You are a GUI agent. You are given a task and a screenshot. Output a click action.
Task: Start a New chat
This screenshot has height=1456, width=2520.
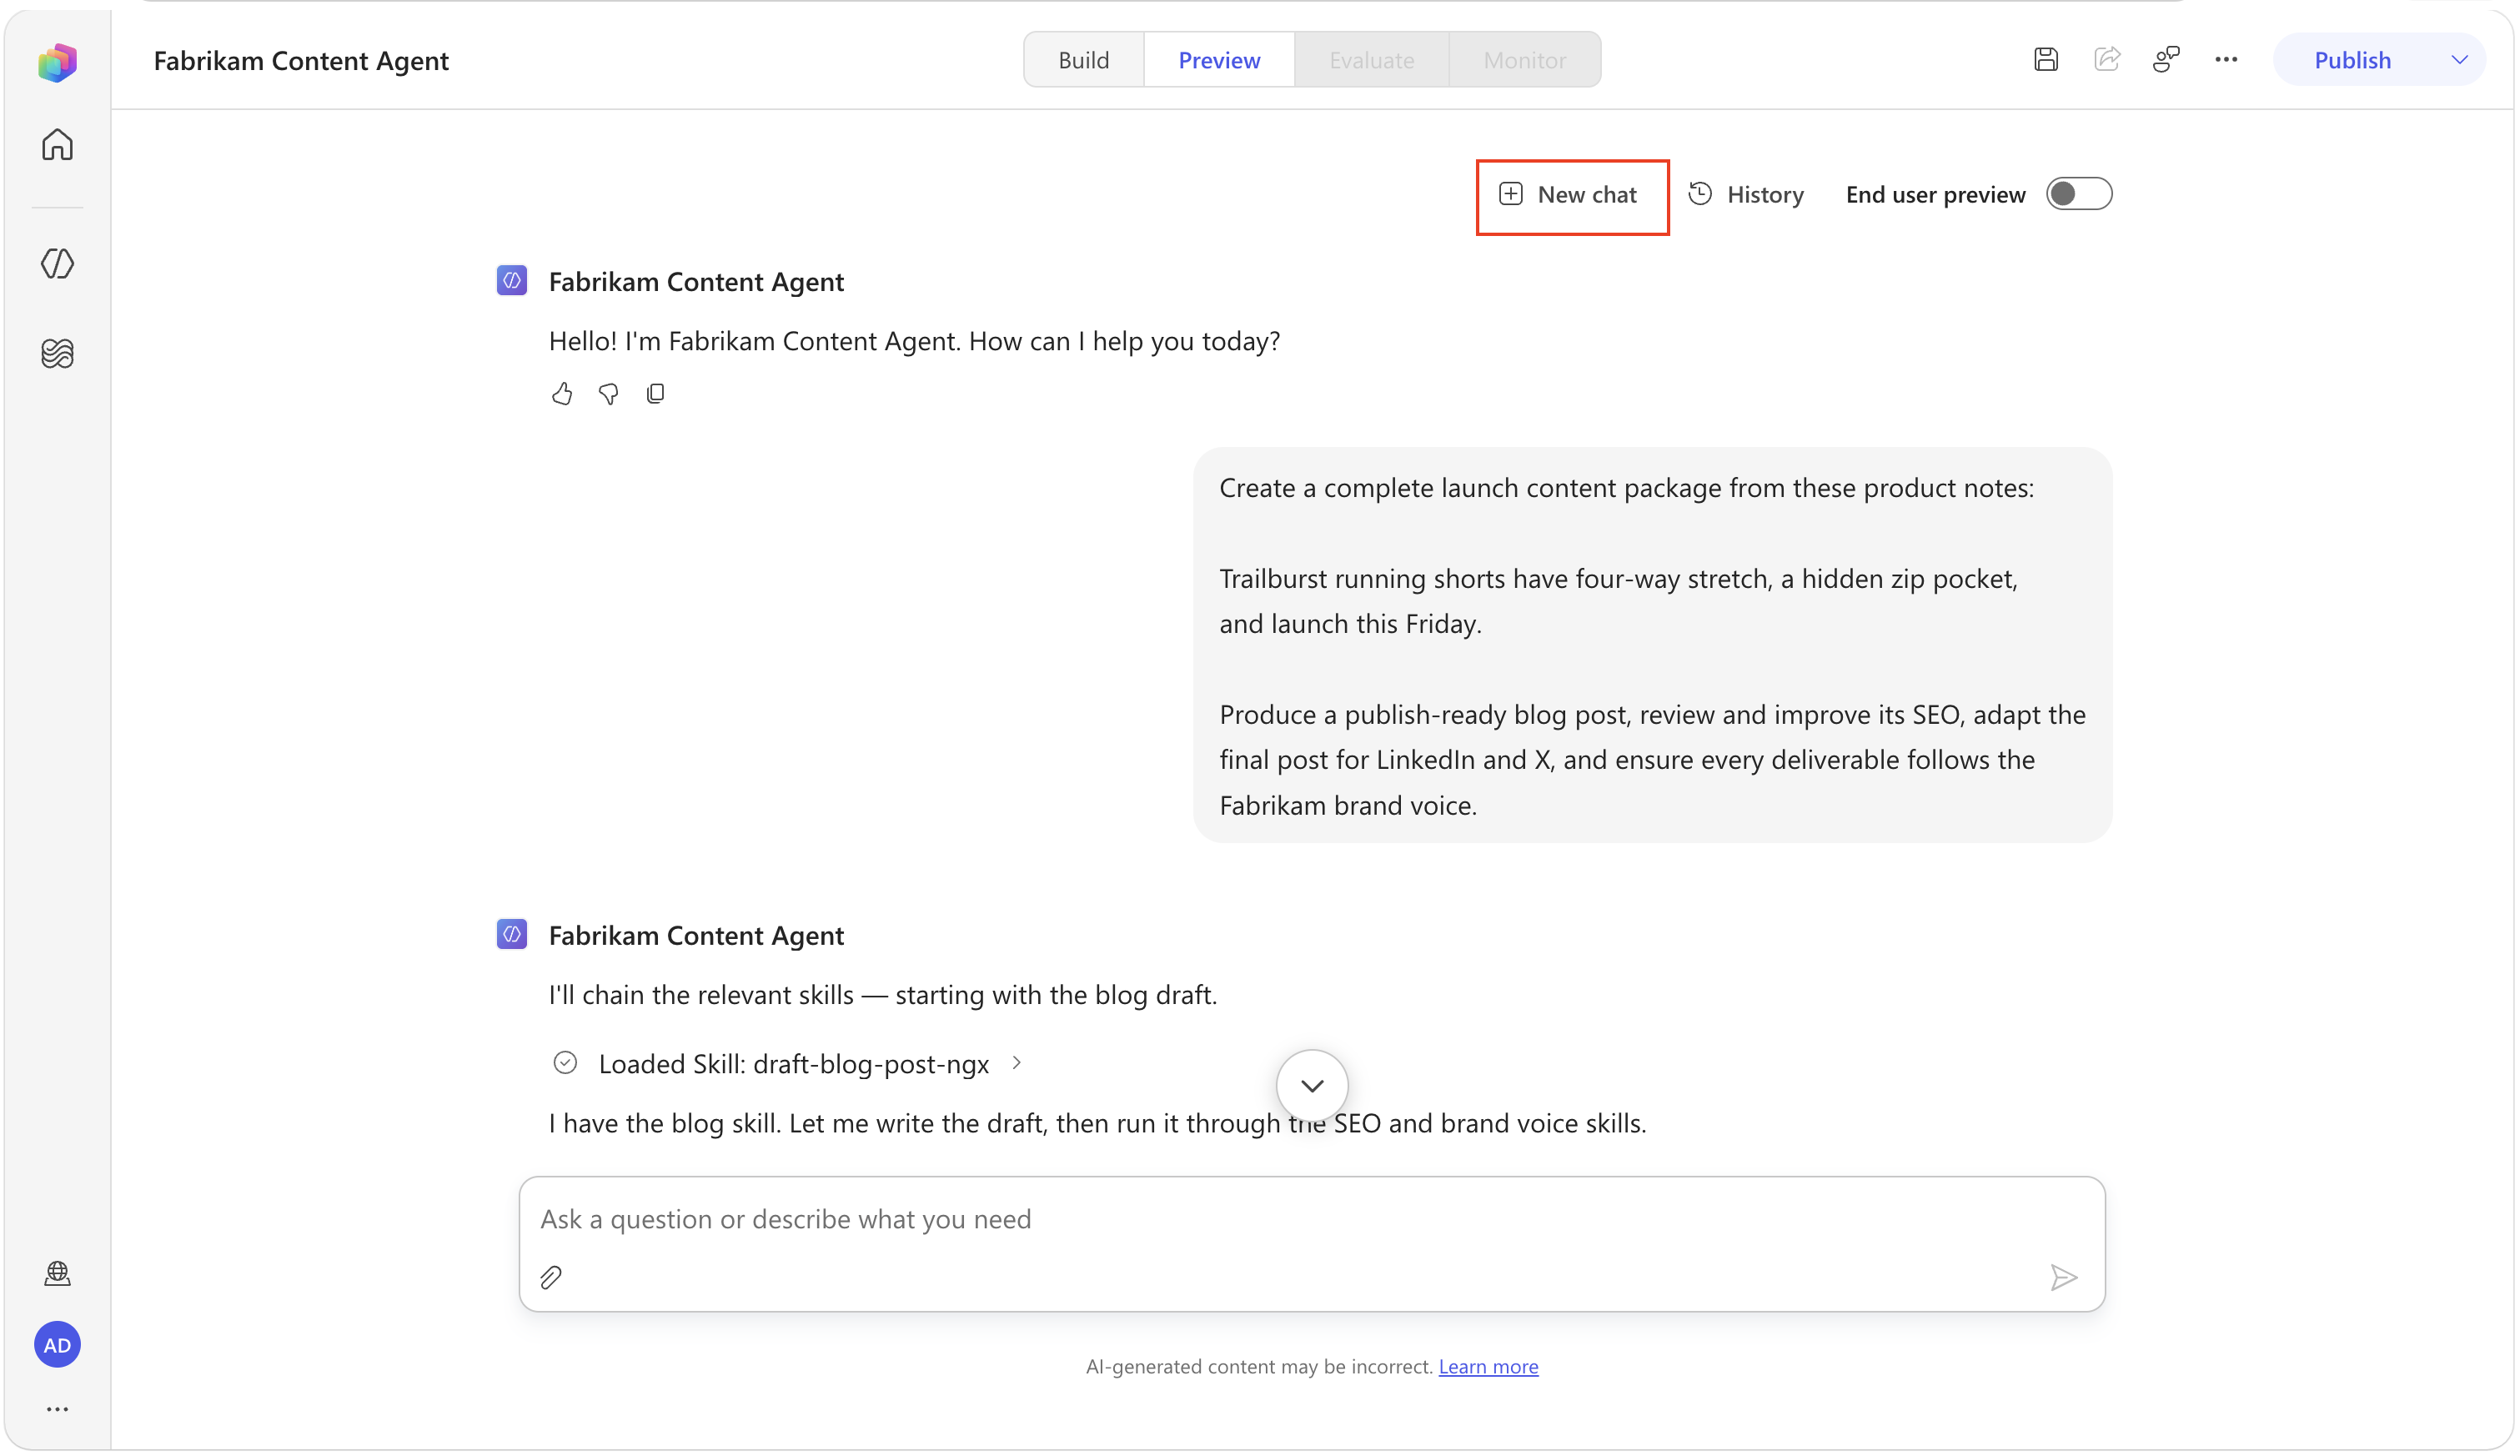click(1568, 194)
